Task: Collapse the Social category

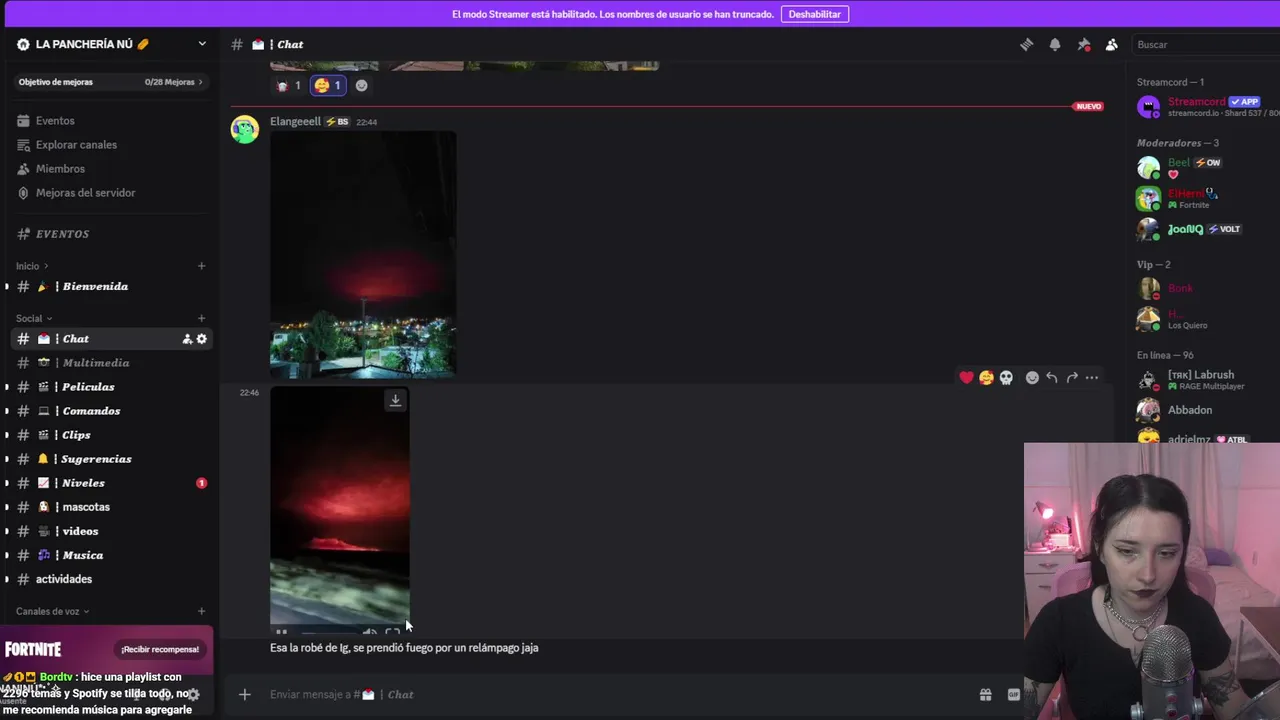Action: (34, 318)
